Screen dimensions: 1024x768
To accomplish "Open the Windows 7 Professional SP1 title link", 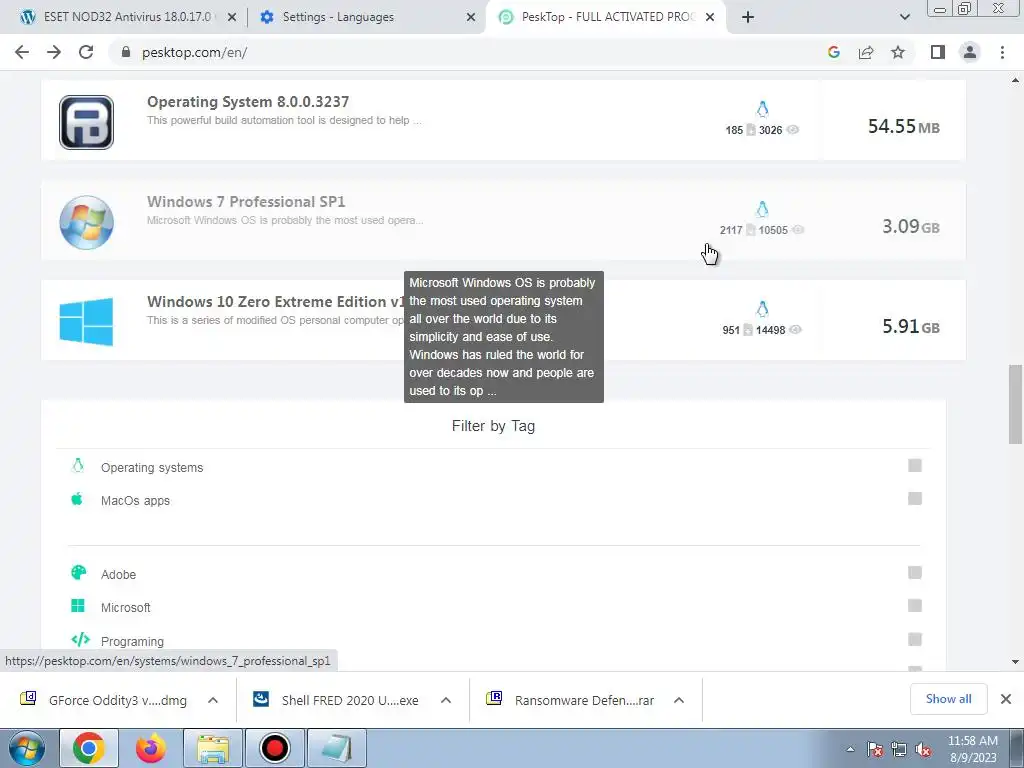I will tap(246, 202).
